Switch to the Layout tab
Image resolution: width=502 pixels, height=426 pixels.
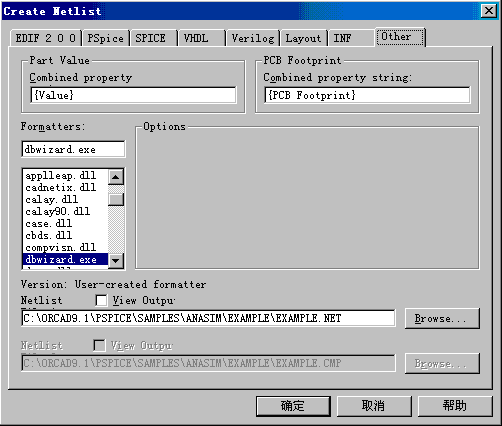(304, 38)
